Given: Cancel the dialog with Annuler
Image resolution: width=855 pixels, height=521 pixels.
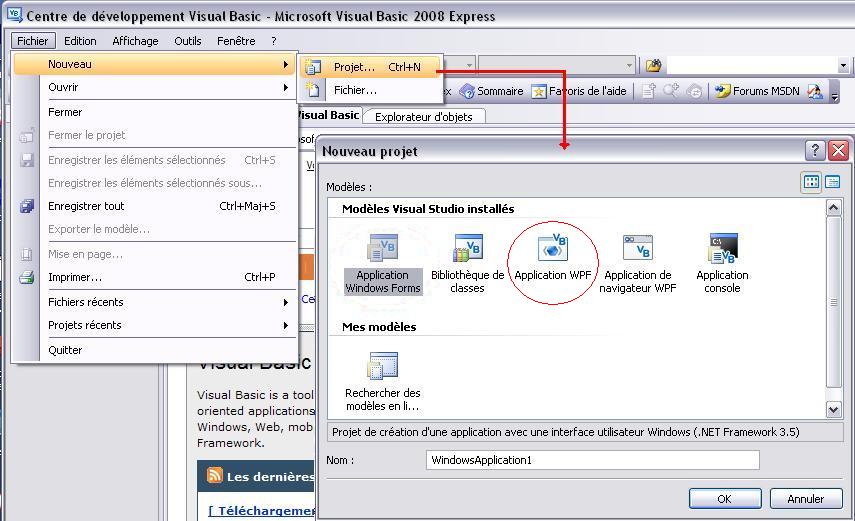Looking at the screenshot, I should [805, 499].
